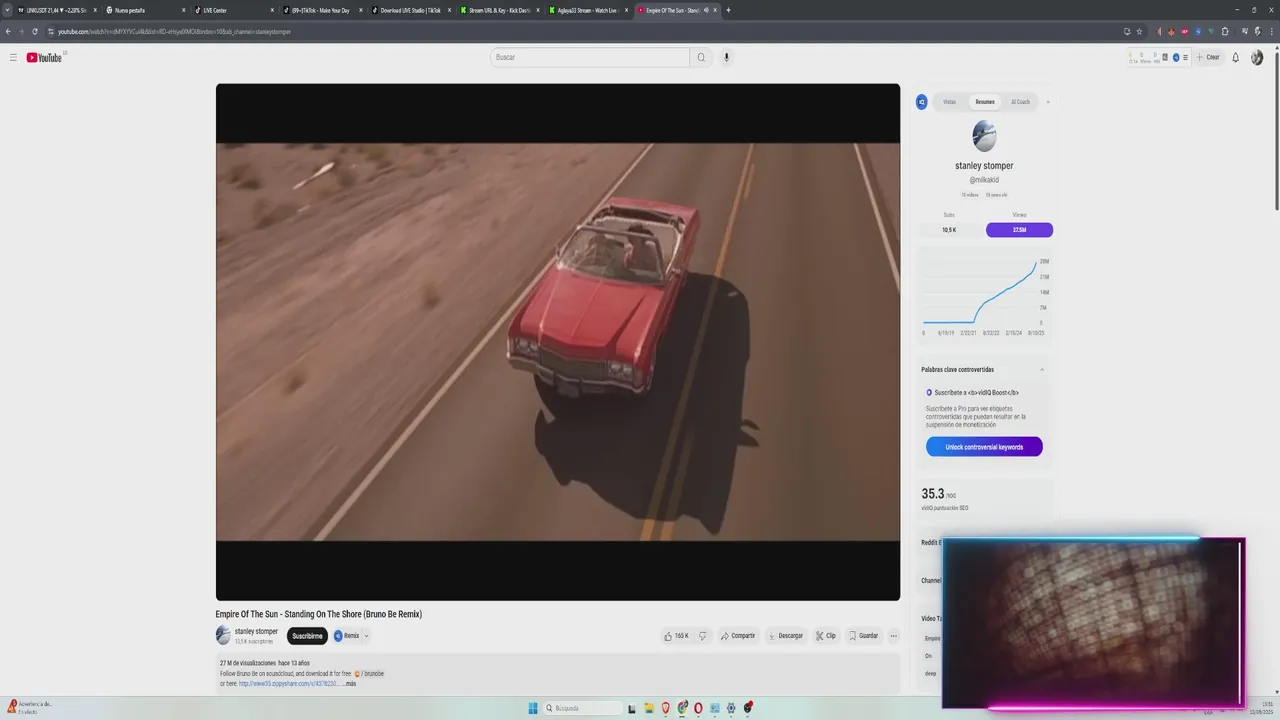Focus the Buscar search field
Viewport: 1280px width, 720px height.
coord(590,57)
